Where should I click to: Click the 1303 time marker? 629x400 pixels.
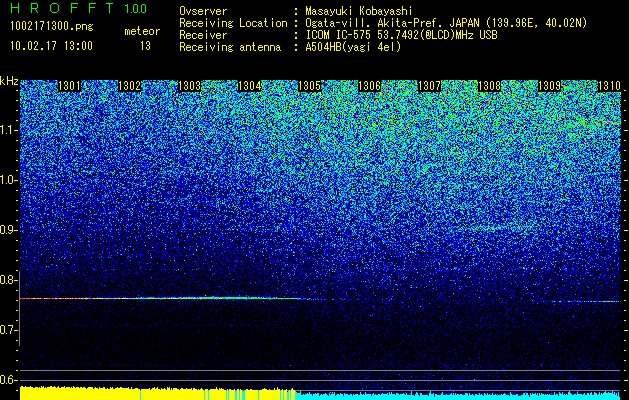tap(189, 86)
